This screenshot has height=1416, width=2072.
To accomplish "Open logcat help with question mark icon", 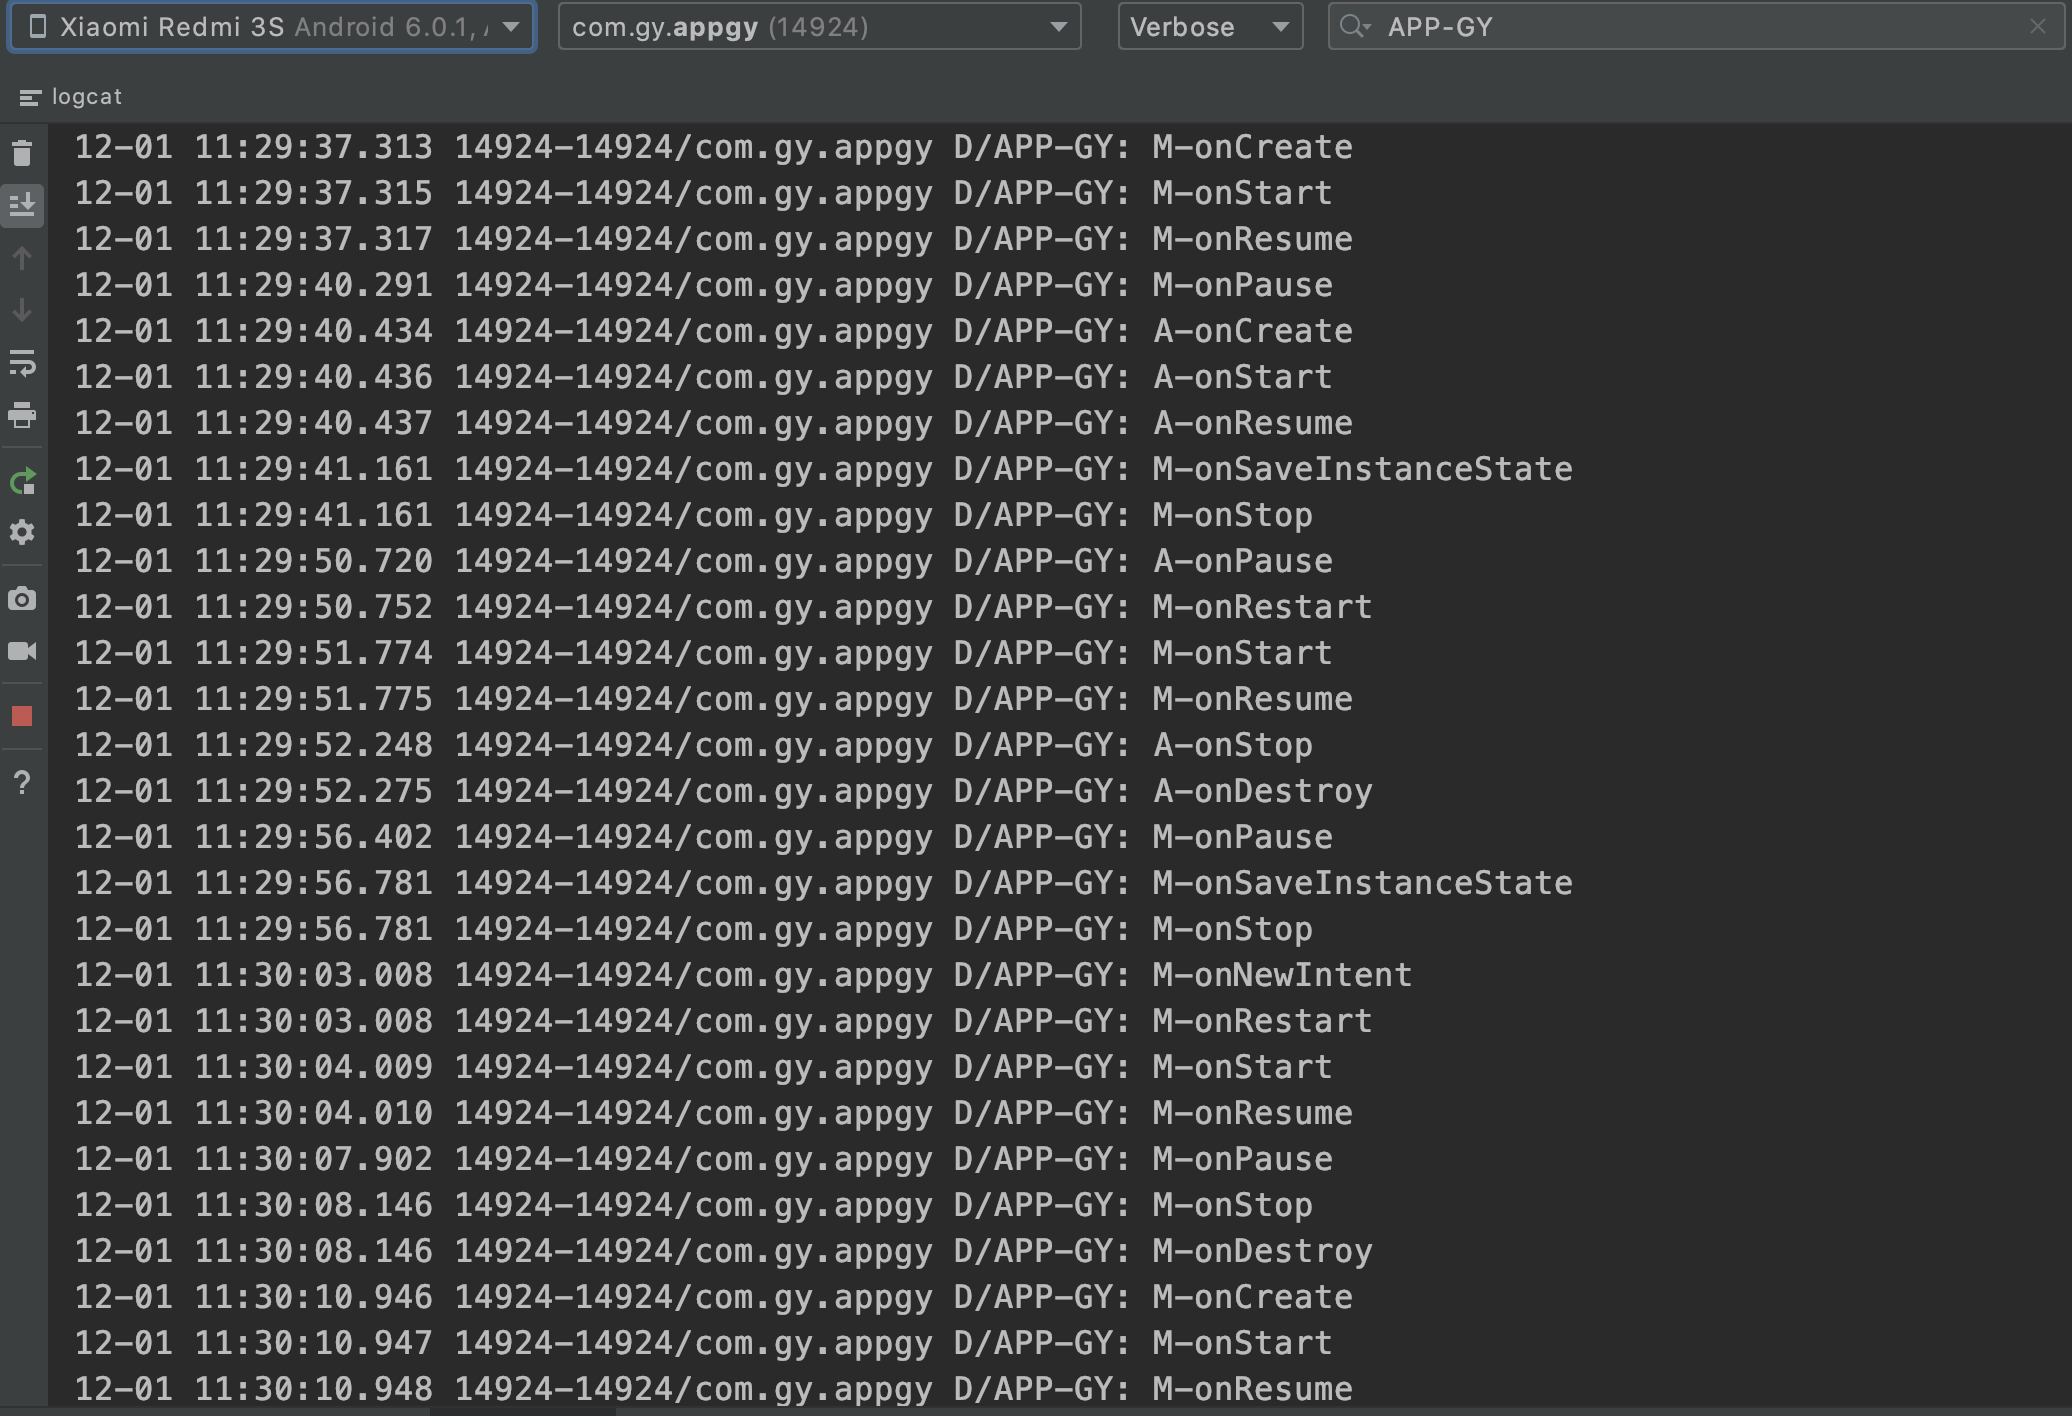I will tap(22, 784).
